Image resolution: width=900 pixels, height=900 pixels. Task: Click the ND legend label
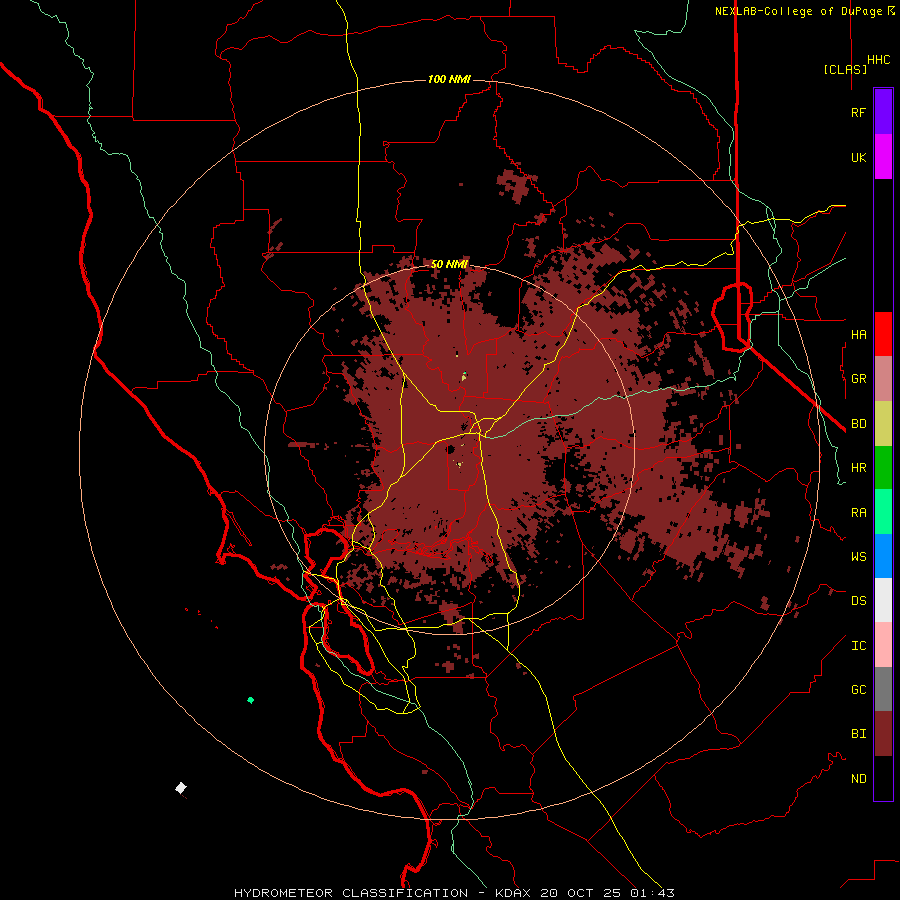click(858, 779)
